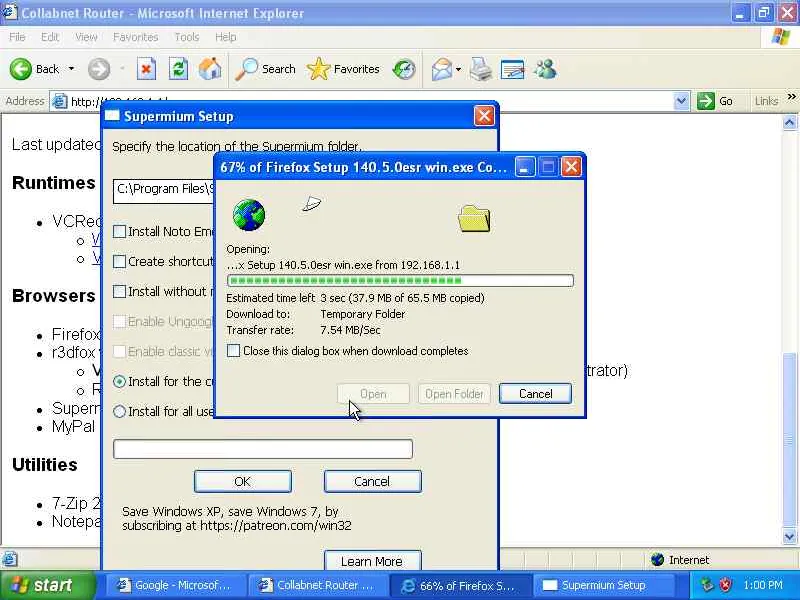The height and width of the screenshot is (600, 800).
Task: Check the Create shortcut option
Action: pyautogui.click(x=119, y=262)
